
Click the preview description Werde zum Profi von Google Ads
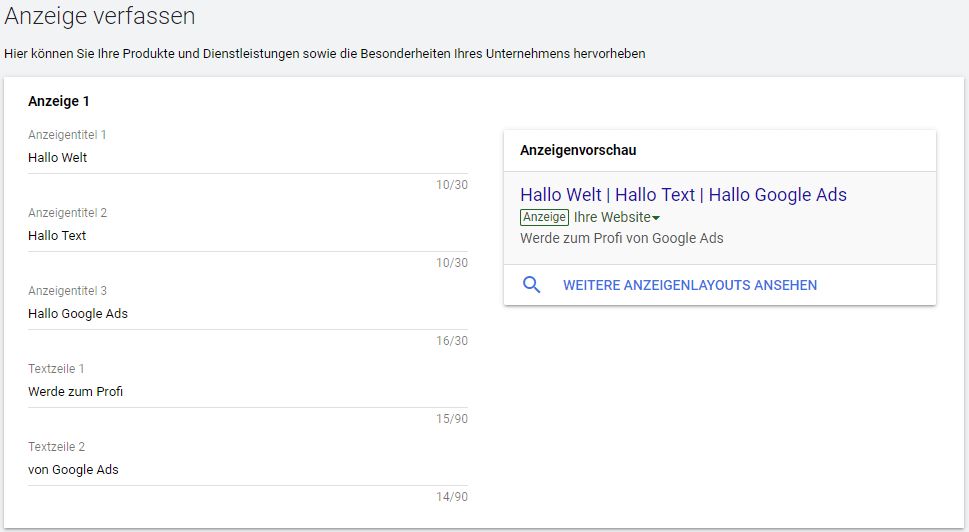pos(621,238)
